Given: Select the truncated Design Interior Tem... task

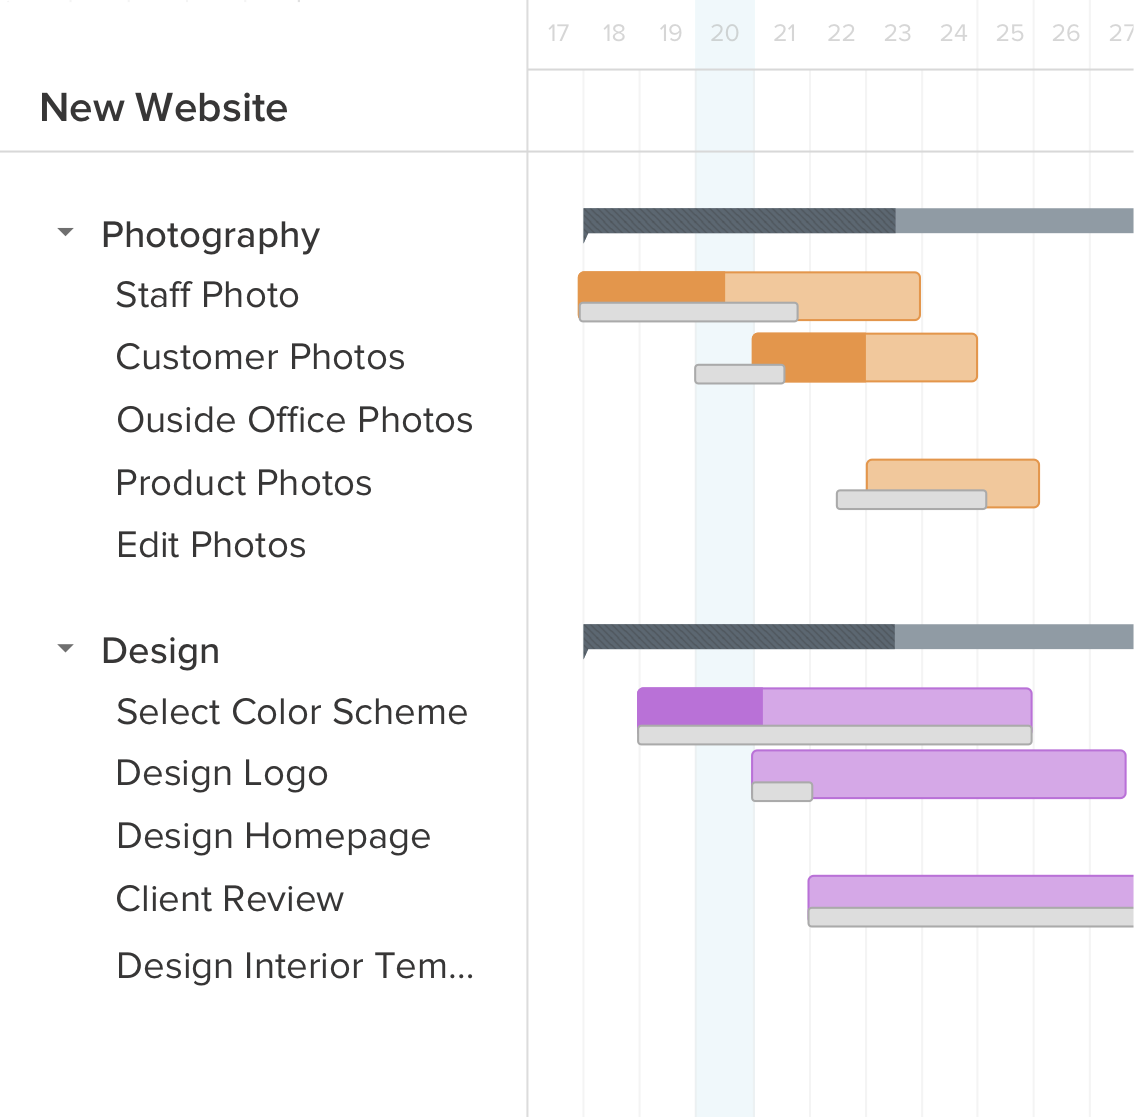Looking at the screenshot, I should (x=294, y=965).
